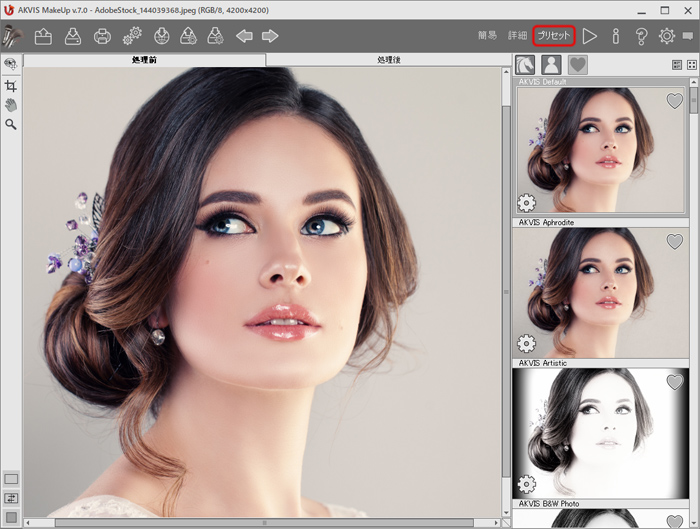
Task: Toggle the quick preview eye tool
Action: (11, 64)
